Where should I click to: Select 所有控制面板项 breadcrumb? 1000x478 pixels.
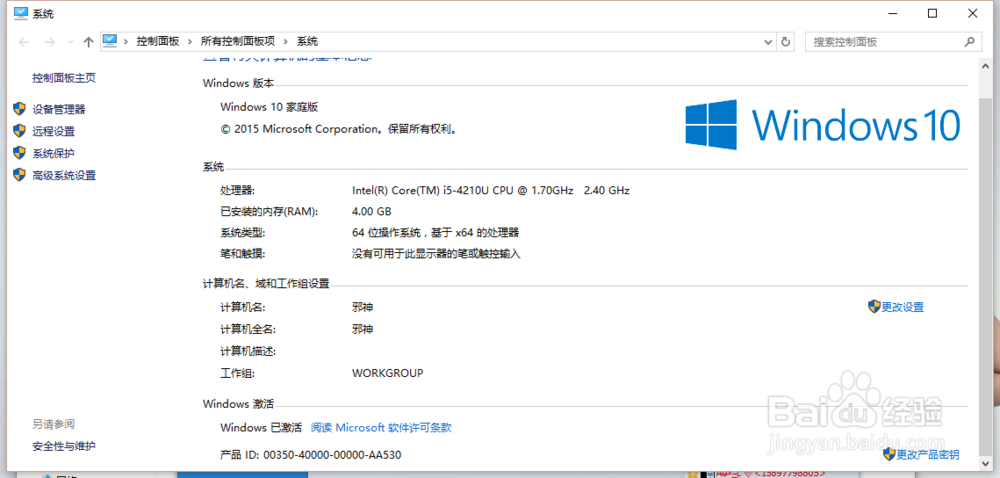click(238, 41)
